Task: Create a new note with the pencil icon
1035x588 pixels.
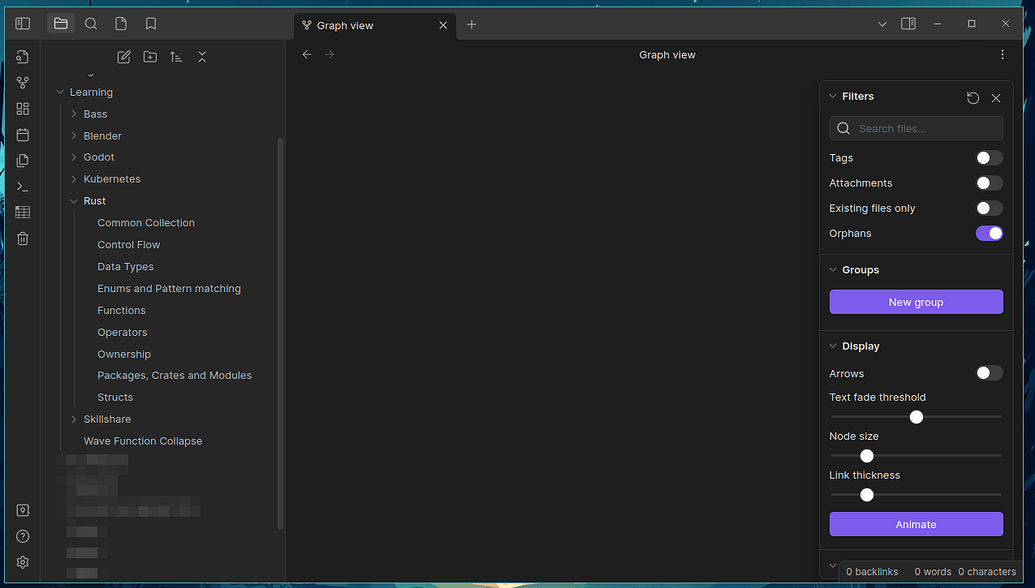Action: coord(123,57)
